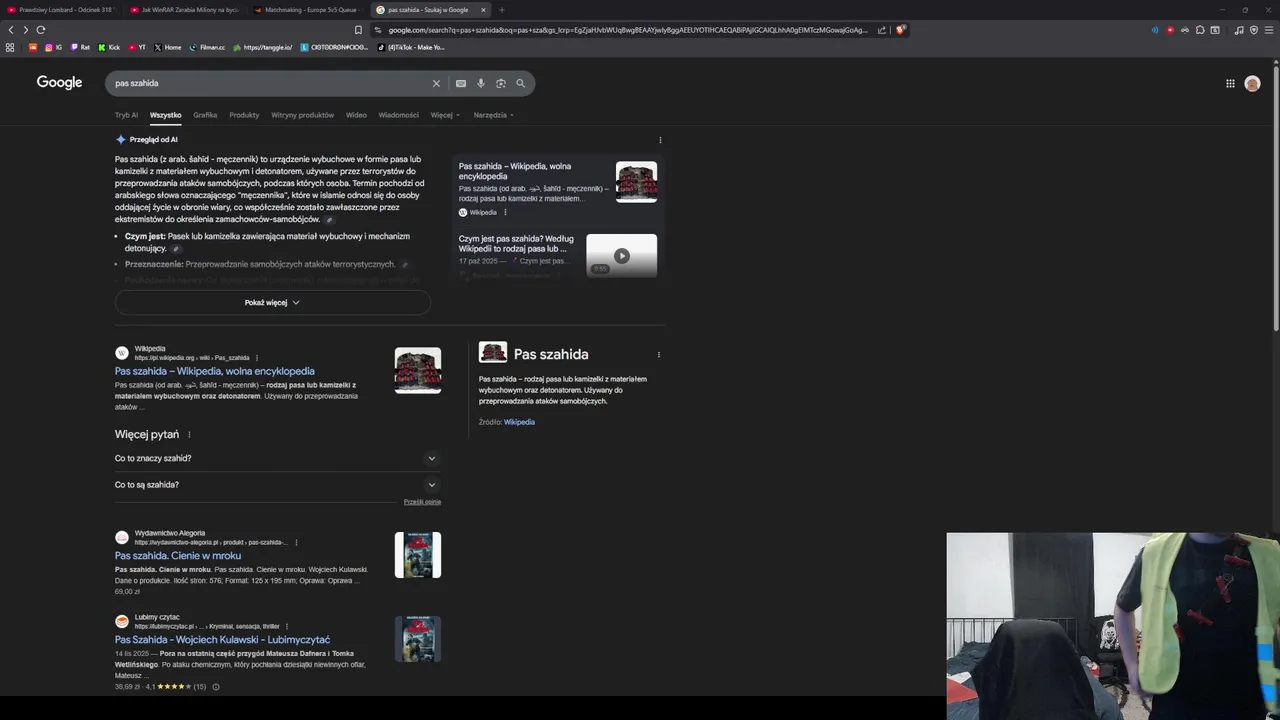Clear the search box with X icon

(x=436, y=84)
